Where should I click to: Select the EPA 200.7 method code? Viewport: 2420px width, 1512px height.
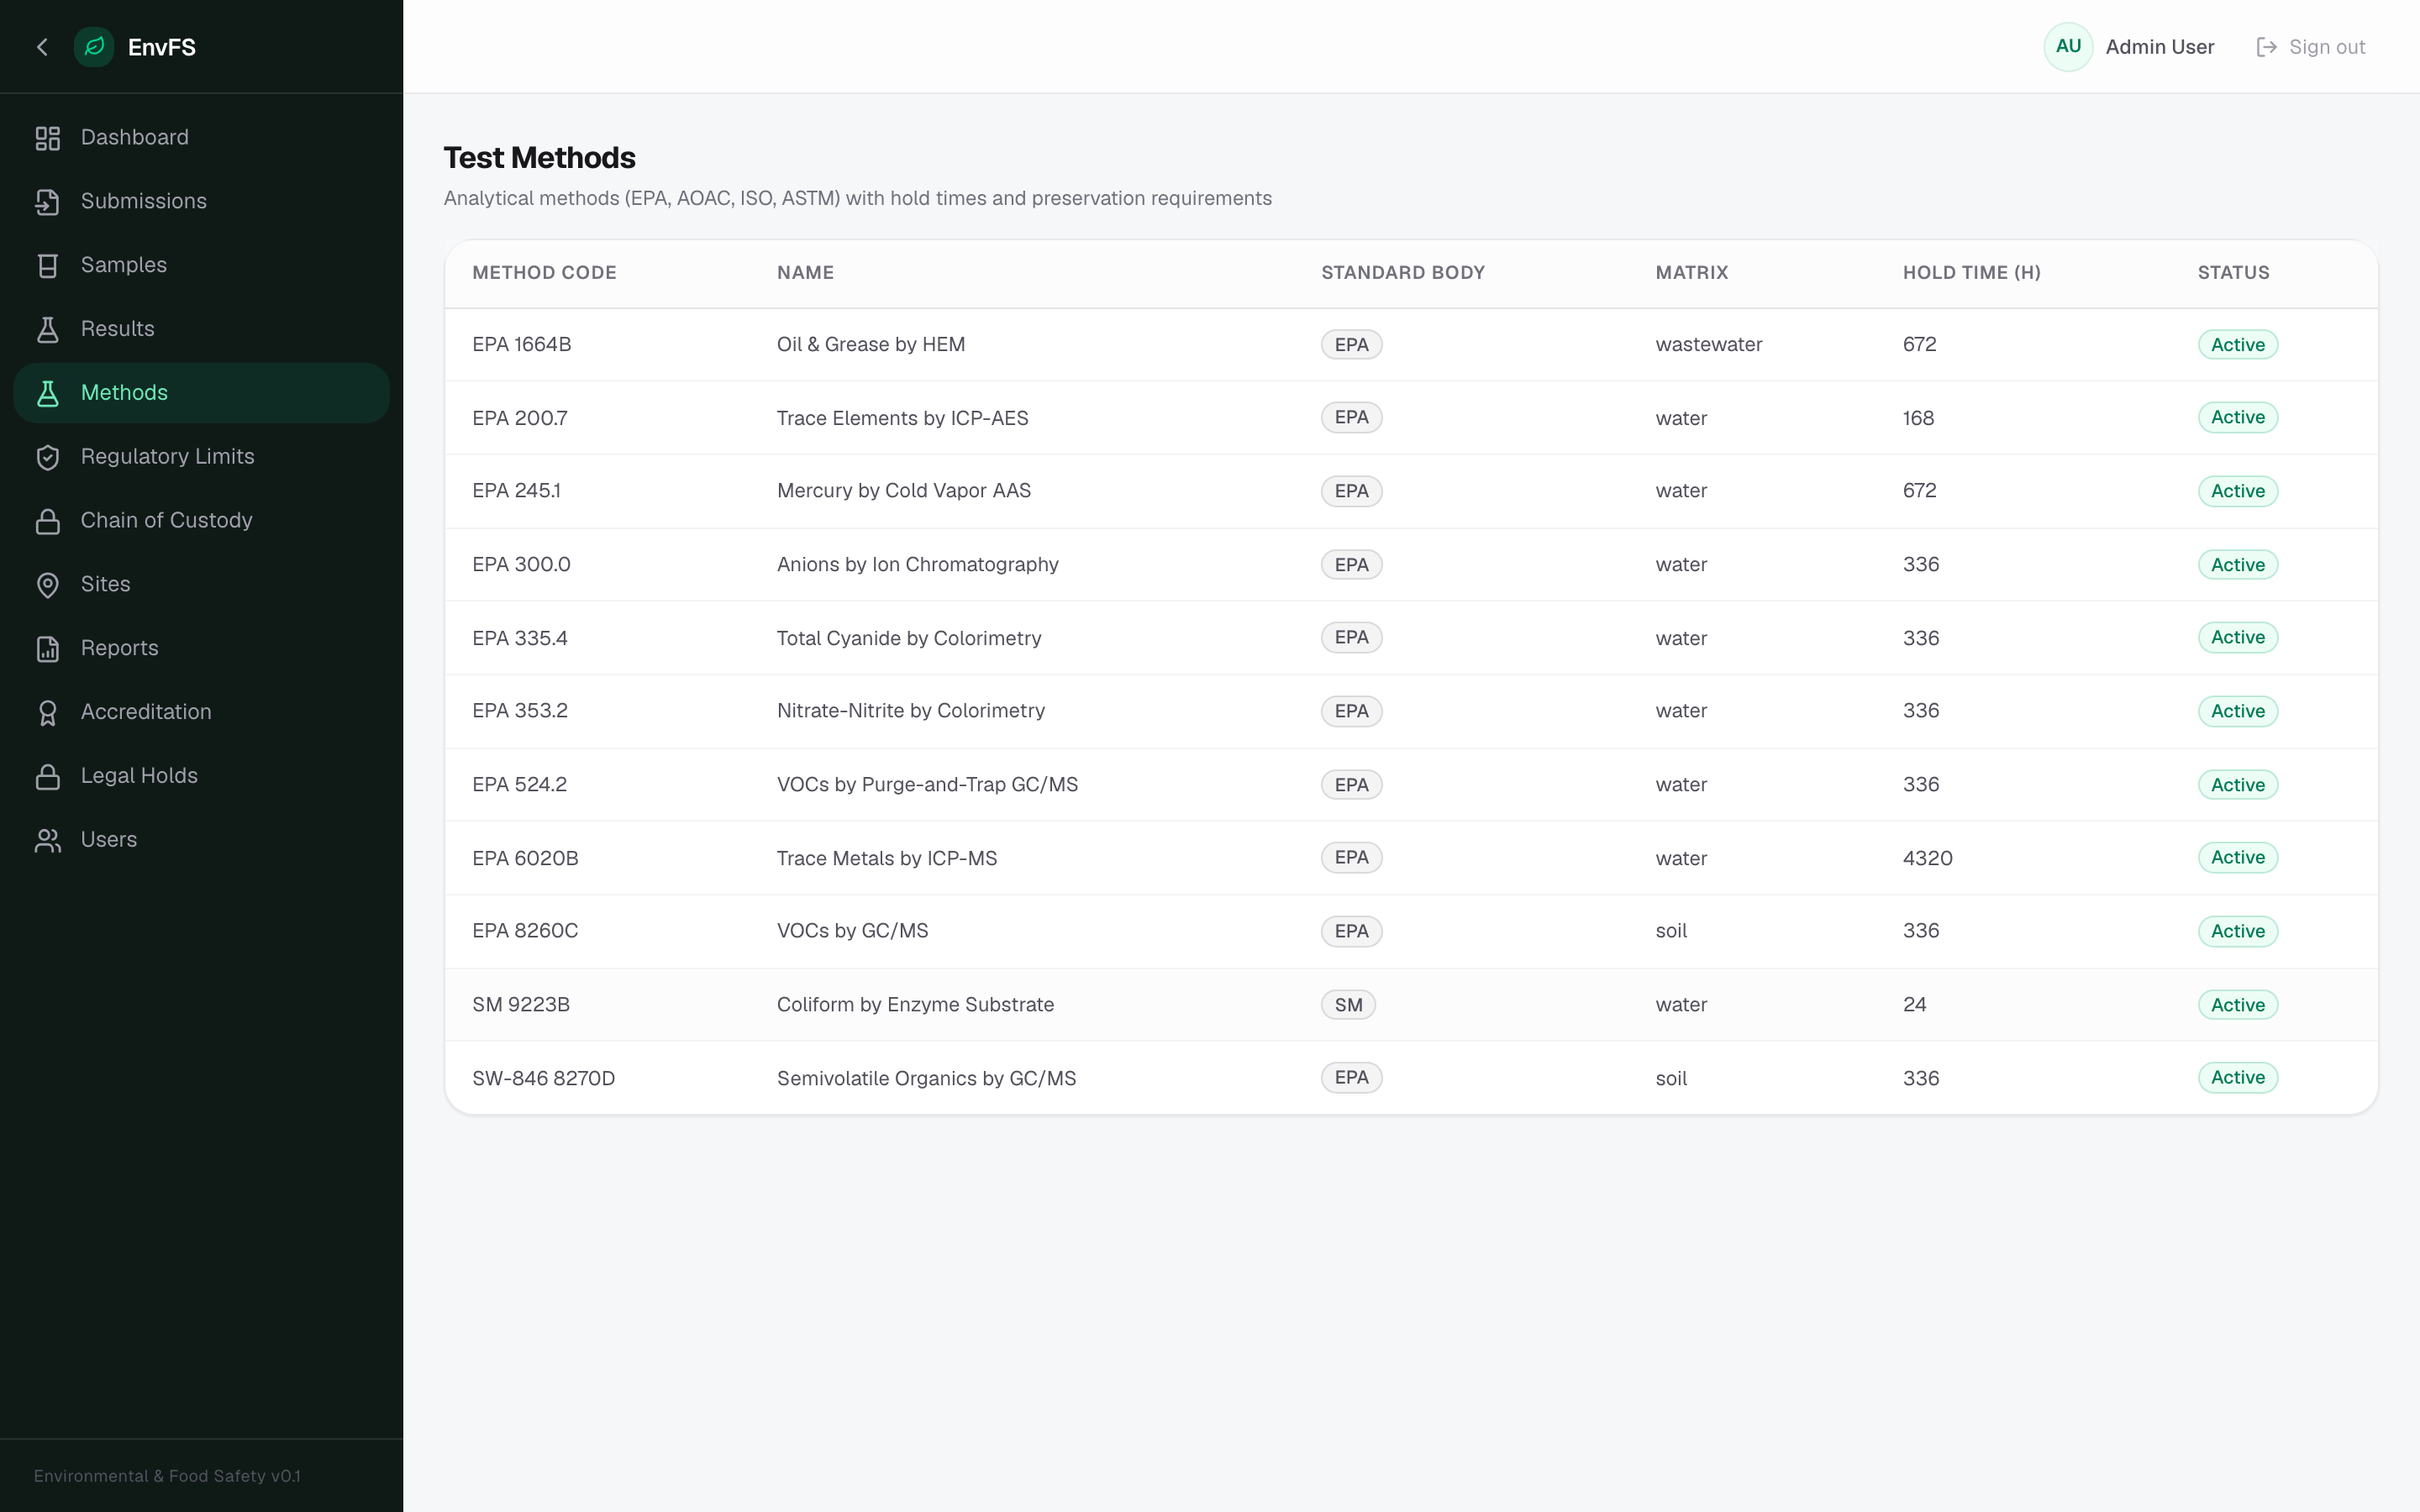[x=520, y=418]
